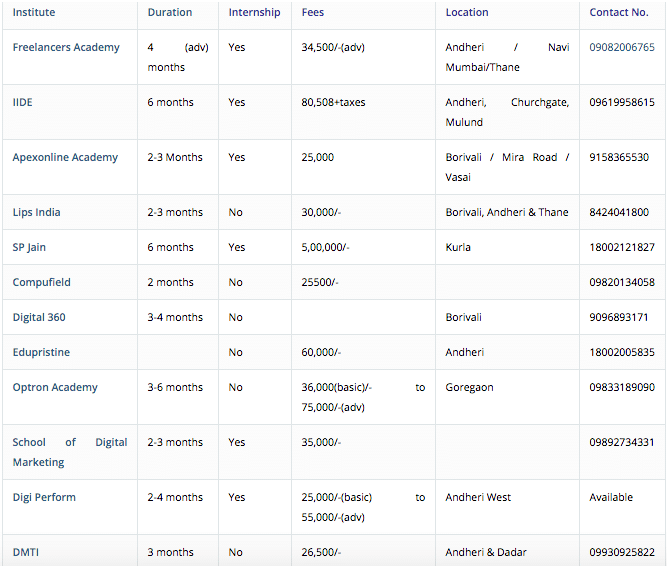Select 3-6 months duration for Optron Academy
The image size is (667, 566).
tap(175, 387)
